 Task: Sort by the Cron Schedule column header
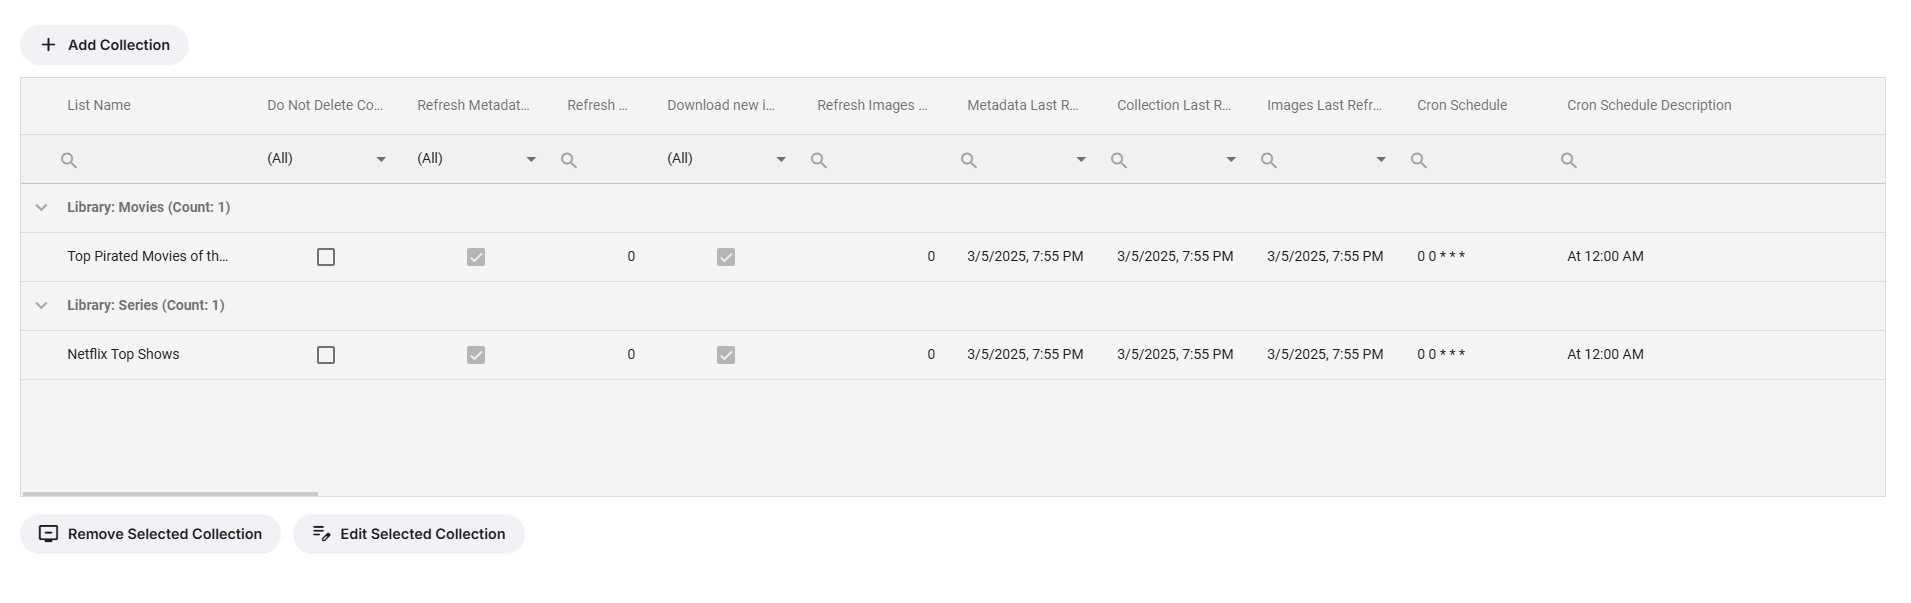1461,106
